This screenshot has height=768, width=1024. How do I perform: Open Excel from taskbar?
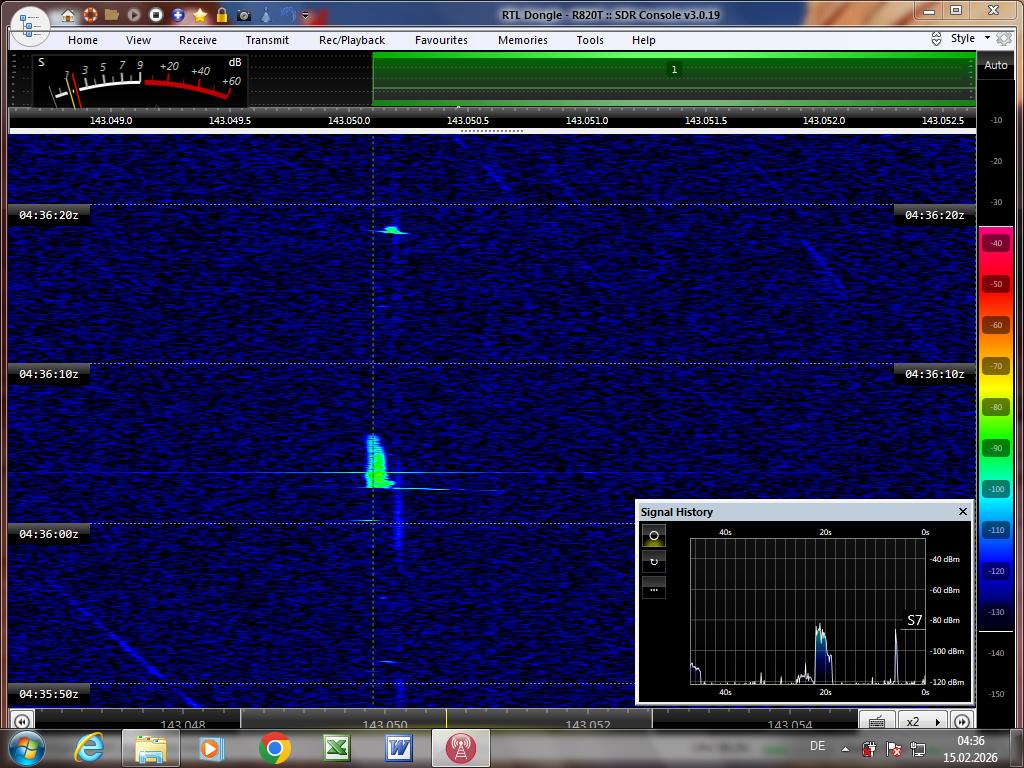coord(337,748)
